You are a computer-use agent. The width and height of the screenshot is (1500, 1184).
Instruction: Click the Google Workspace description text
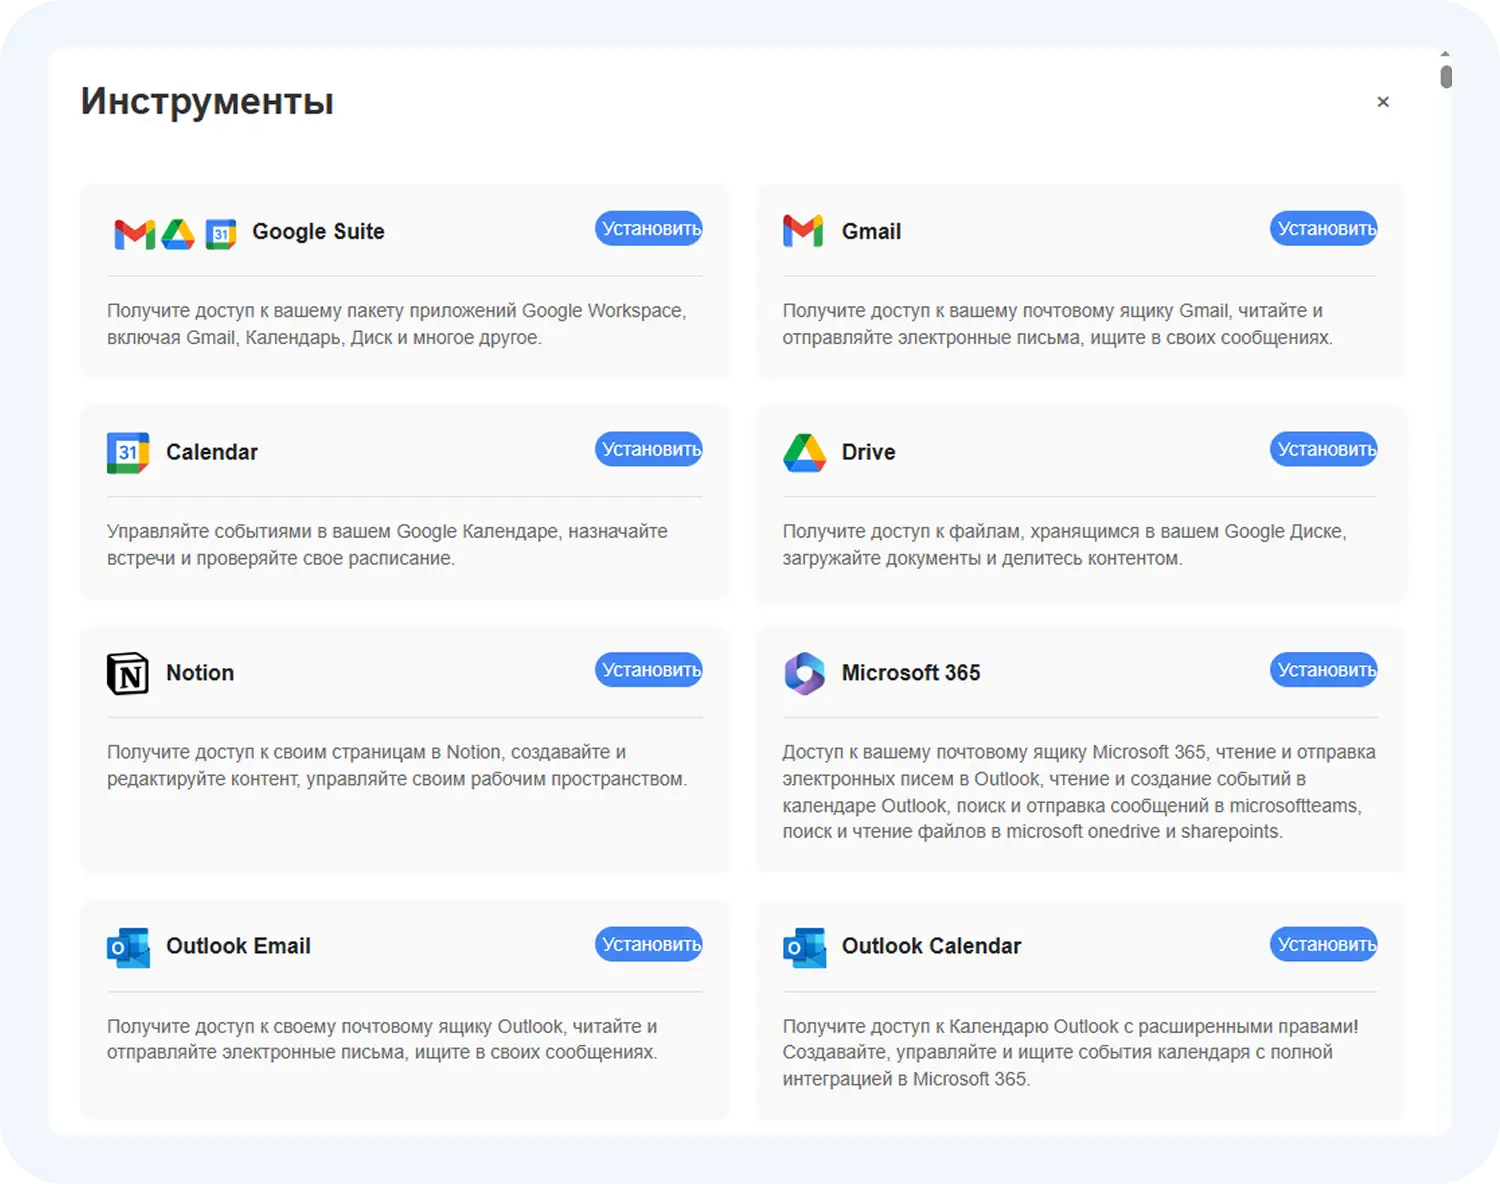tap(397, 324)
